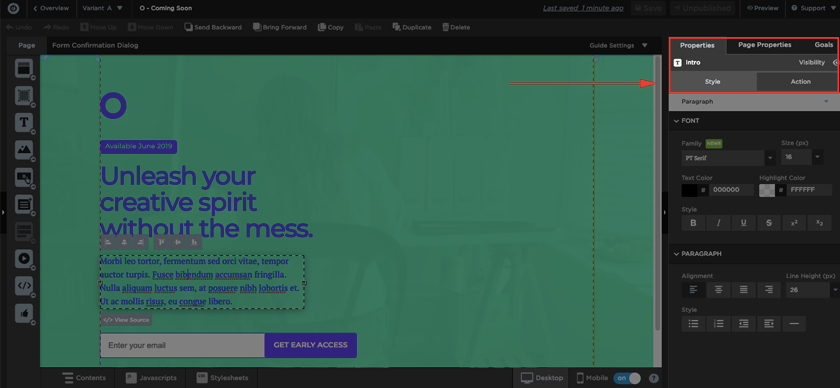Open help question mark icon
840x388 pixels.
pos(654,378)
